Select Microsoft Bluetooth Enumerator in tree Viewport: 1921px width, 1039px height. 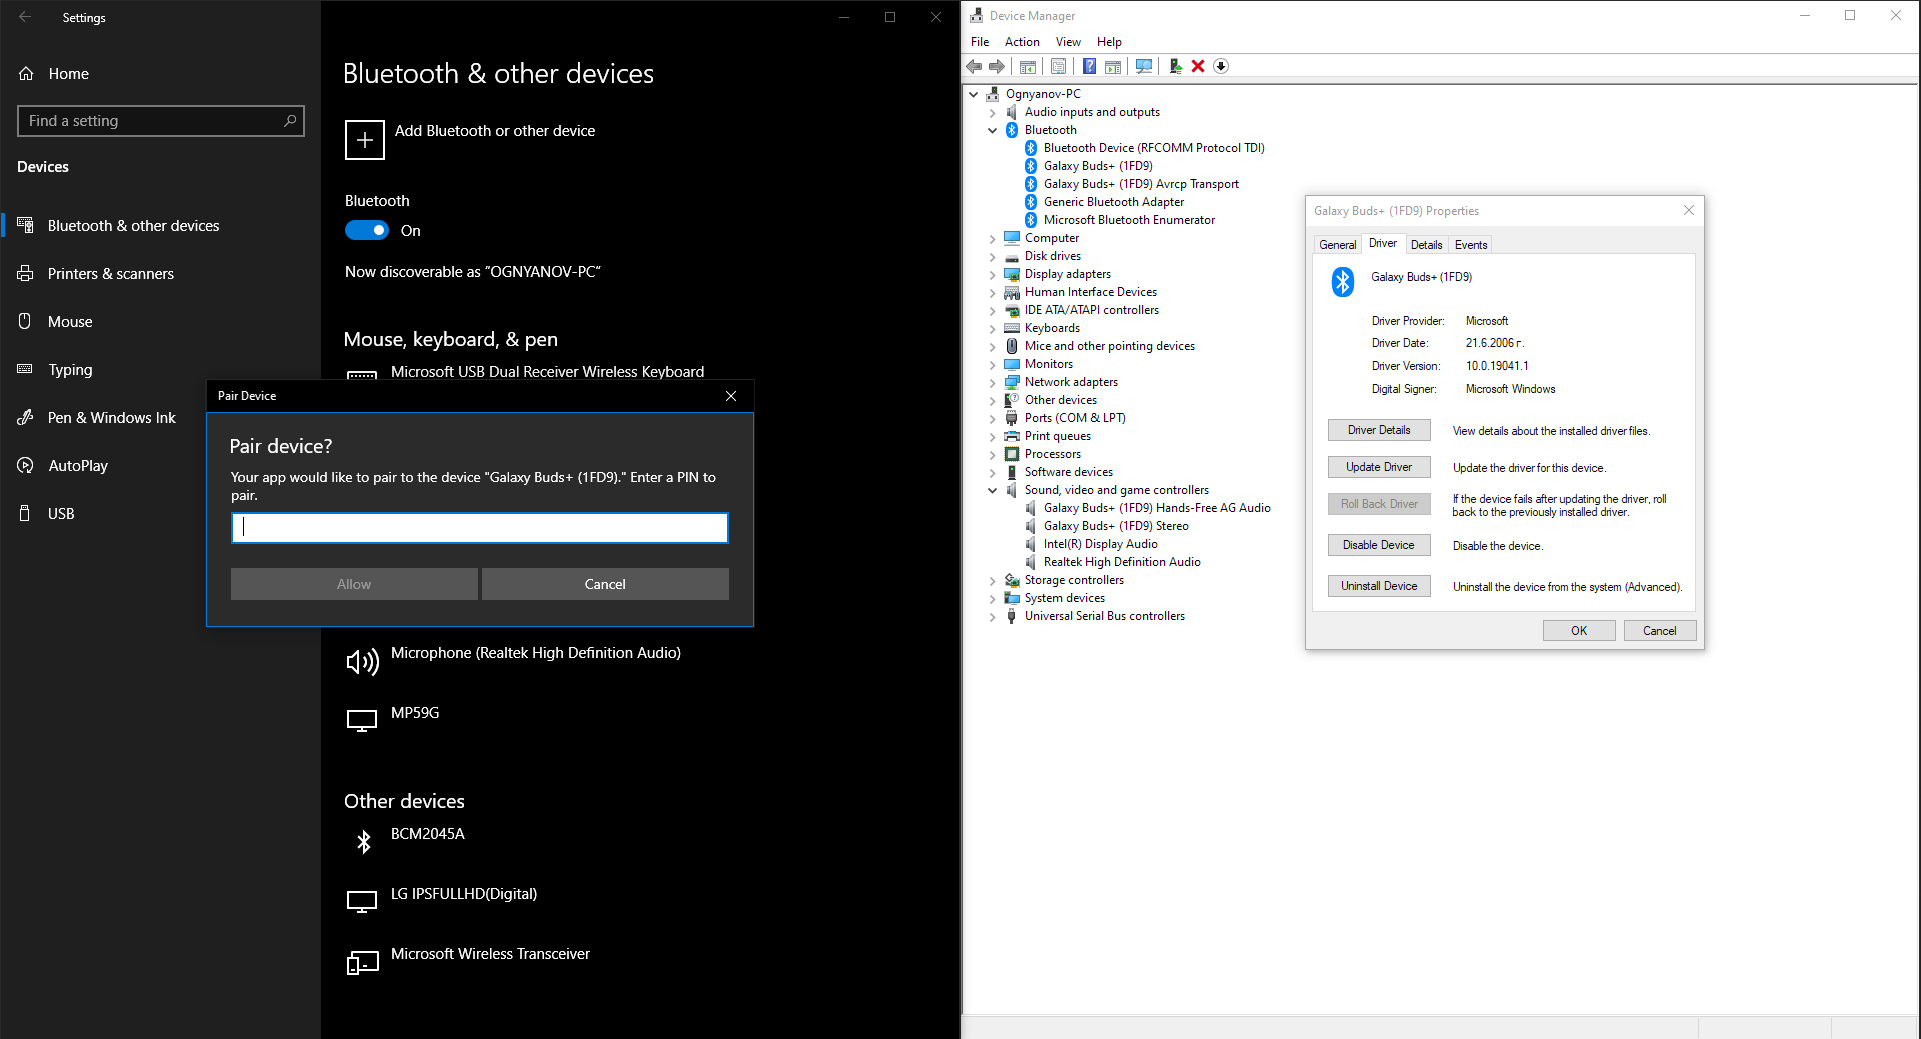pos(1129,220)
